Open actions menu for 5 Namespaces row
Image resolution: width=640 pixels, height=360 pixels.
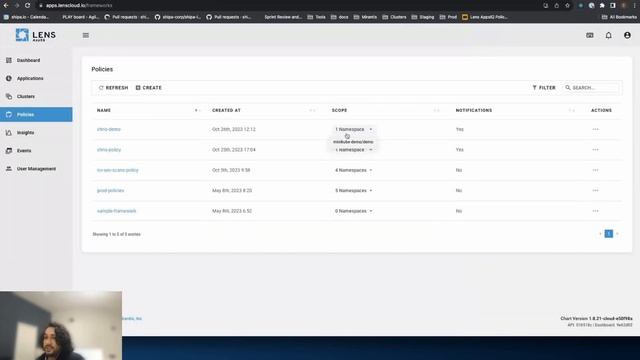[x=595, y=190]
